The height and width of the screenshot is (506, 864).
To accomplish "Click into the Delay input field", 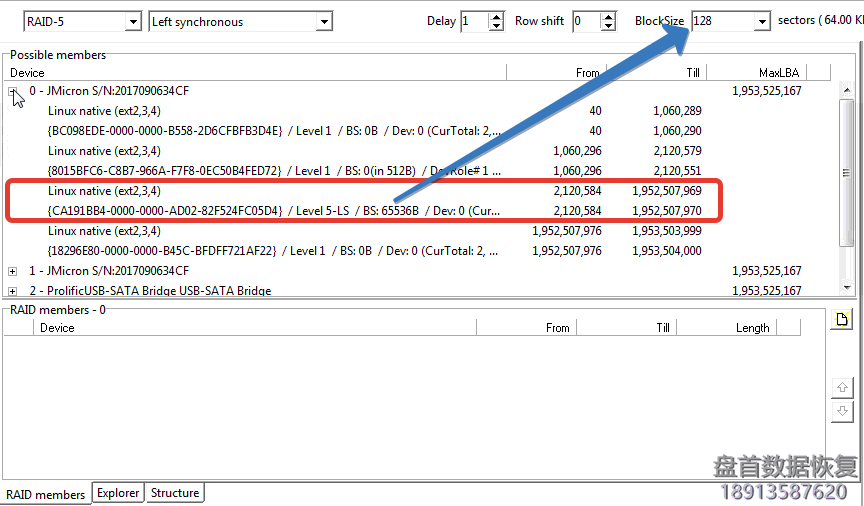I will coord(475,21).
